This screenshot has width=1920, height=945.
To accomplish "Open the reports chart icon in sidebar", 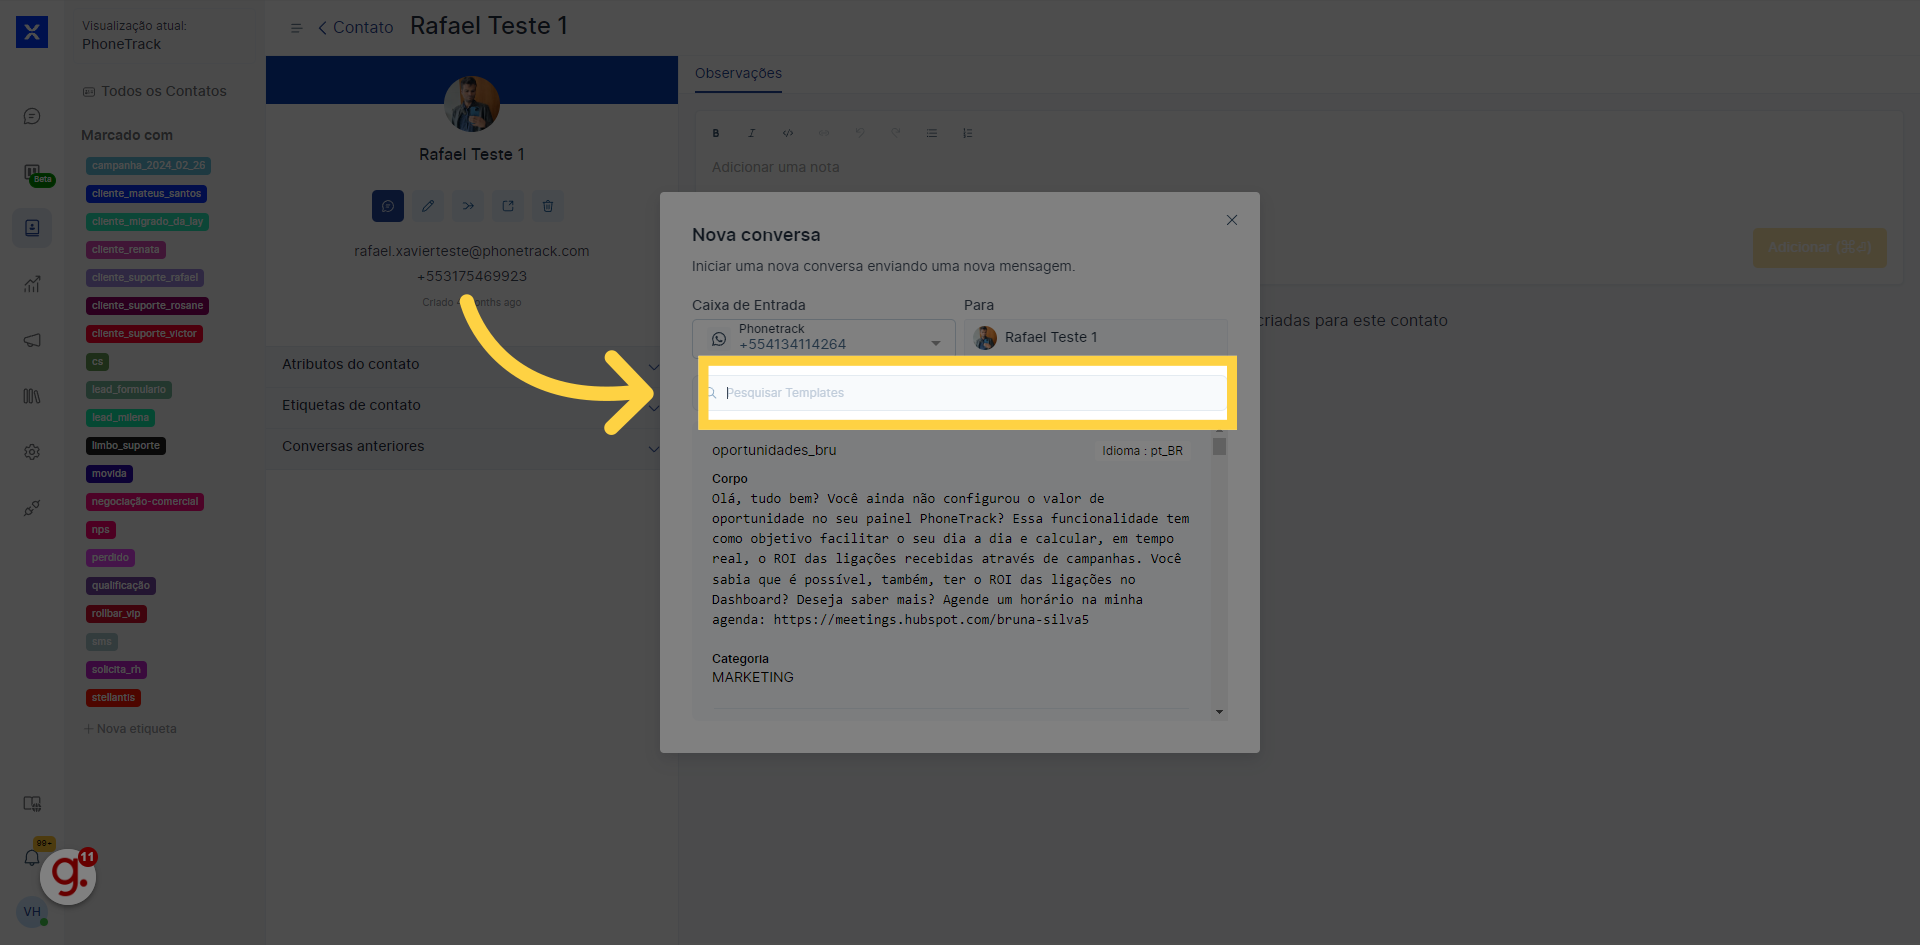I will 32,284.
